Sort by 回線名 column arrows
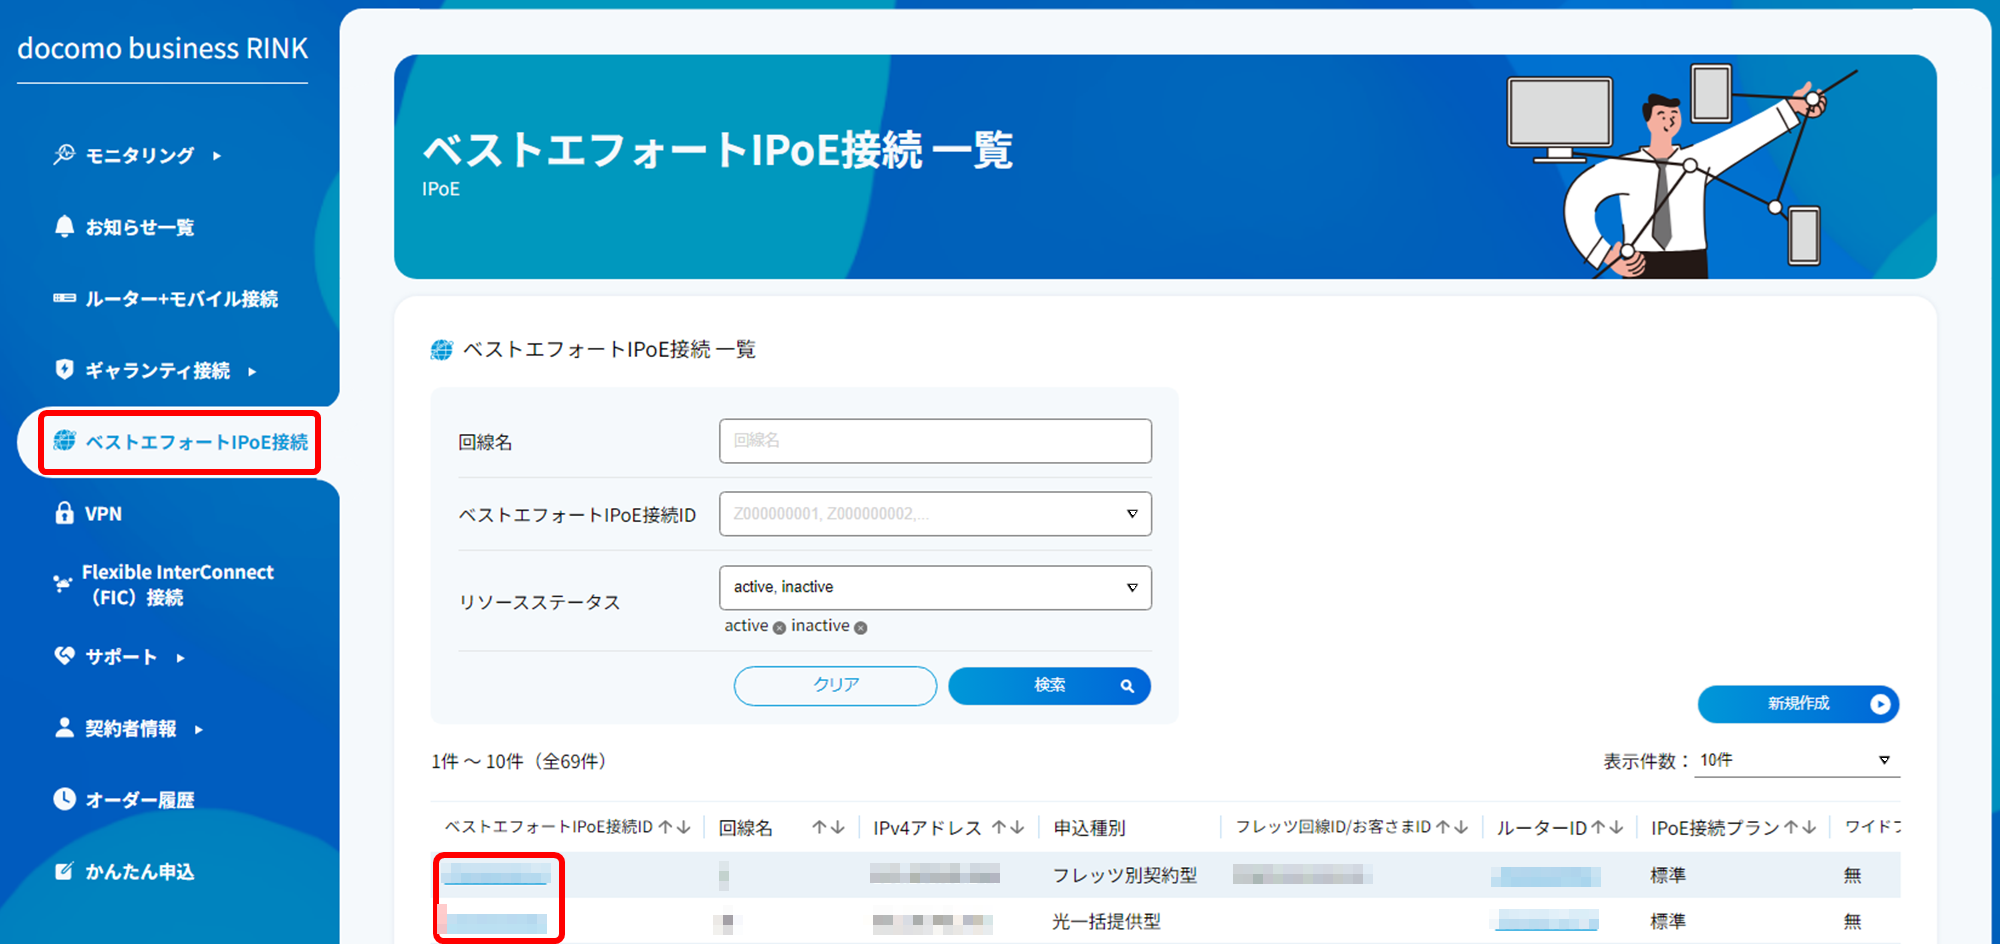2000x944 pixels. coord(829,827)
